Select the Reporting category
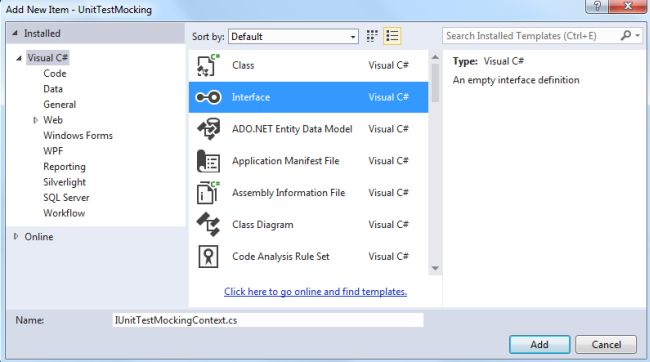The width and height of the screenshot is (650, 362). click(x=64, y=167)
